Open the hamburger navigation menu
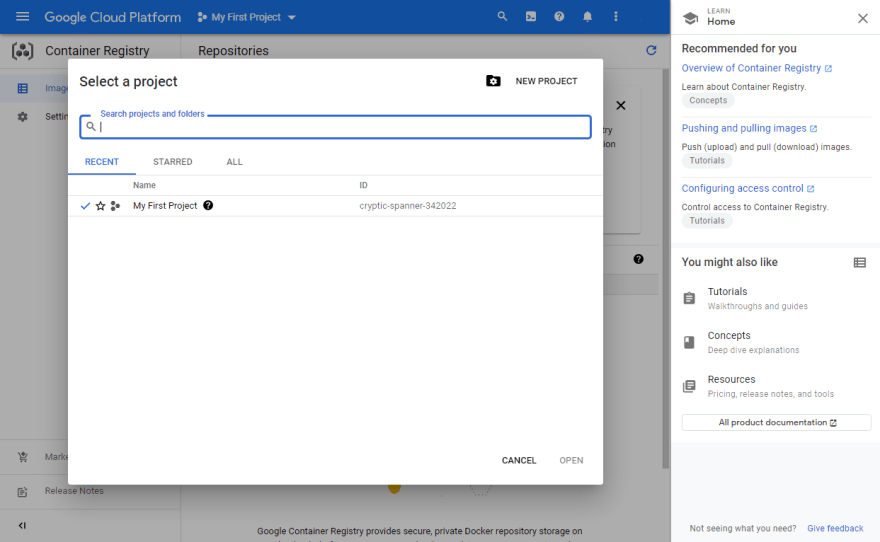 click(x=22, y=16)
